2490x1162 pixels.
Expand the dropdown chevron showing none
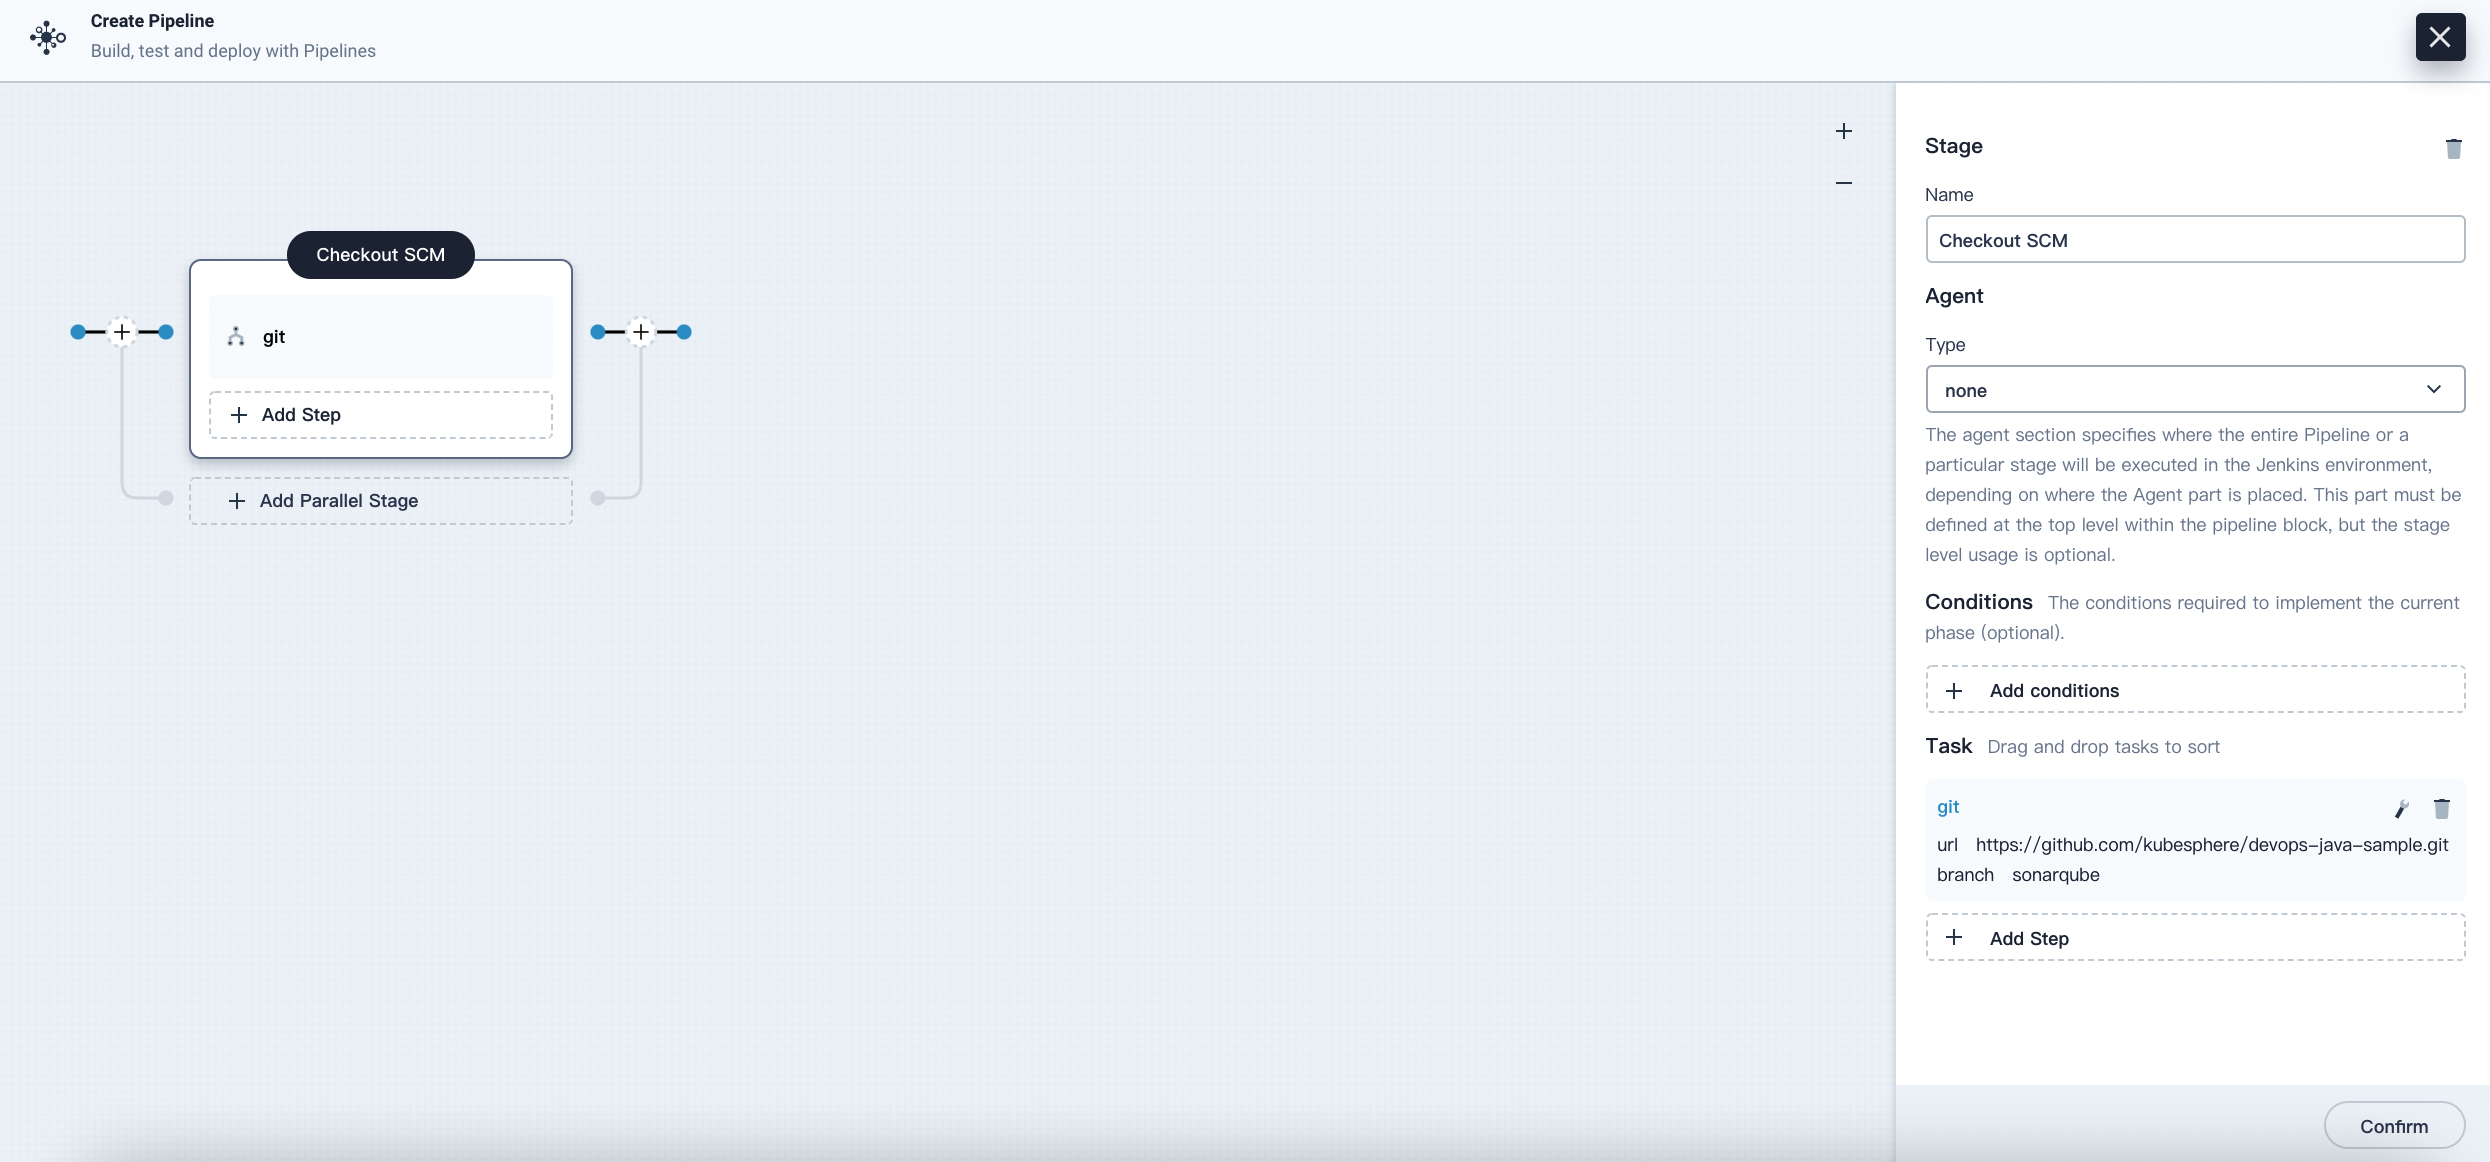(2433, 389)
